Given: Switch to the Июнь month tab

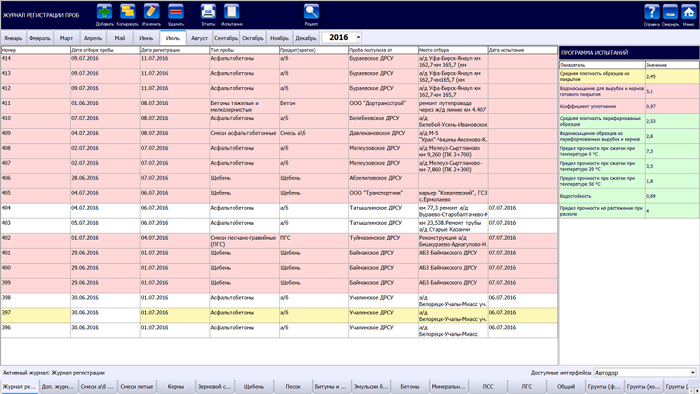Looking at the screenshot, I should click(146, 38).
